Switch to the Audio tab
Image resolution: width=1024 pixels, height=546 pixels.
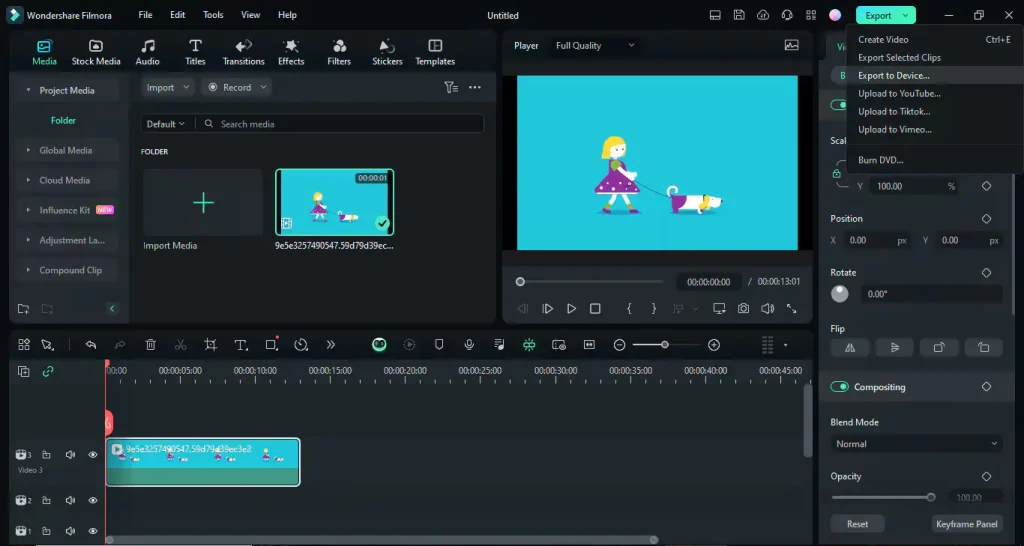click(x=148, y=52)
